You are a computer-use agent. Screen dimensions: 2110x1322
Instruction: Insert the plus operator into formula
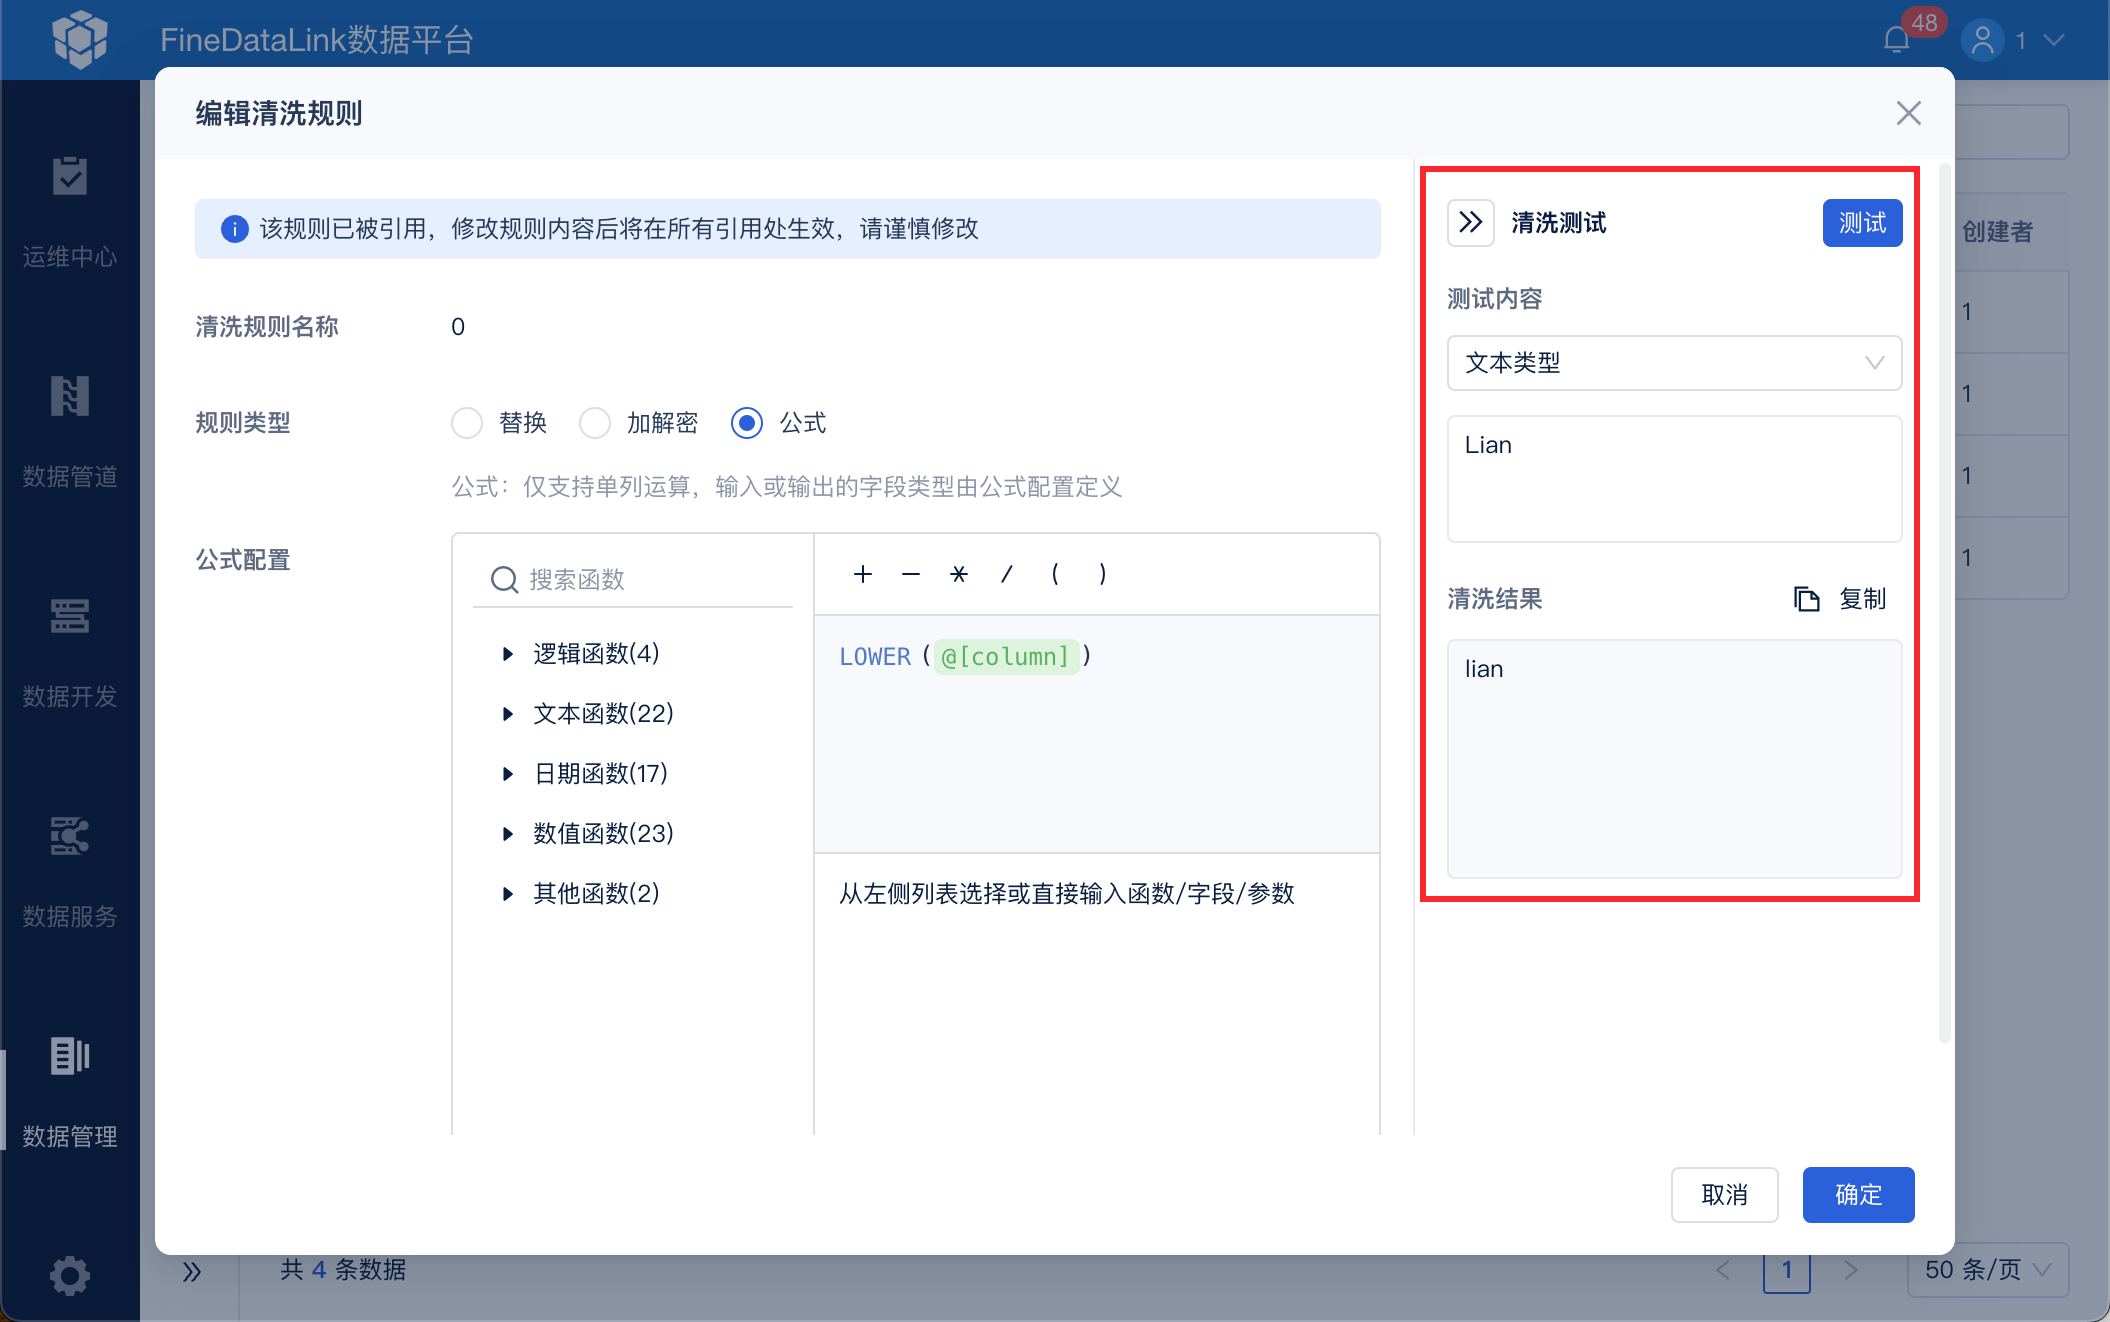tap(863, 574)
